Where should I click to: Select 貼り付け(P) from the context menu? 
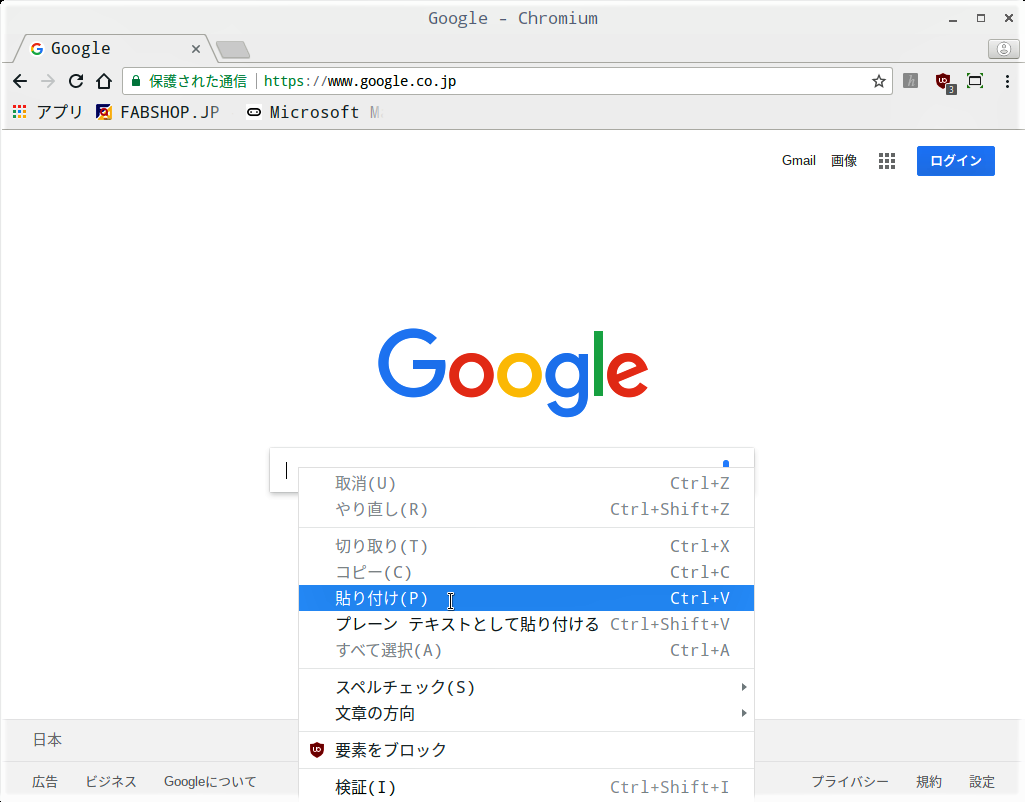tap(526, 598)
